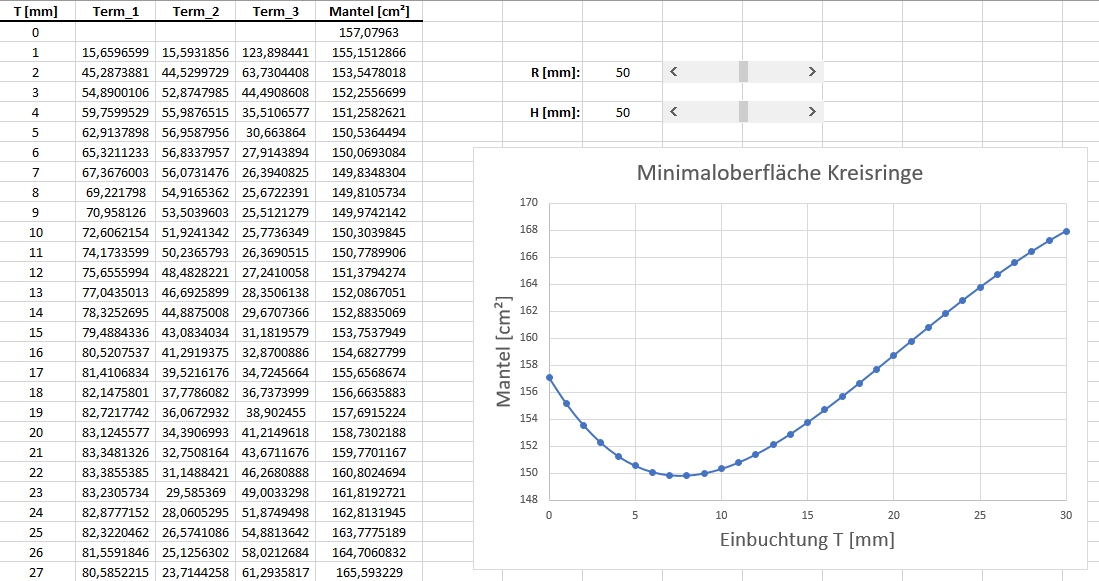
Task: Select cell with value 36,7373999
Action: (x=275, y=392)
